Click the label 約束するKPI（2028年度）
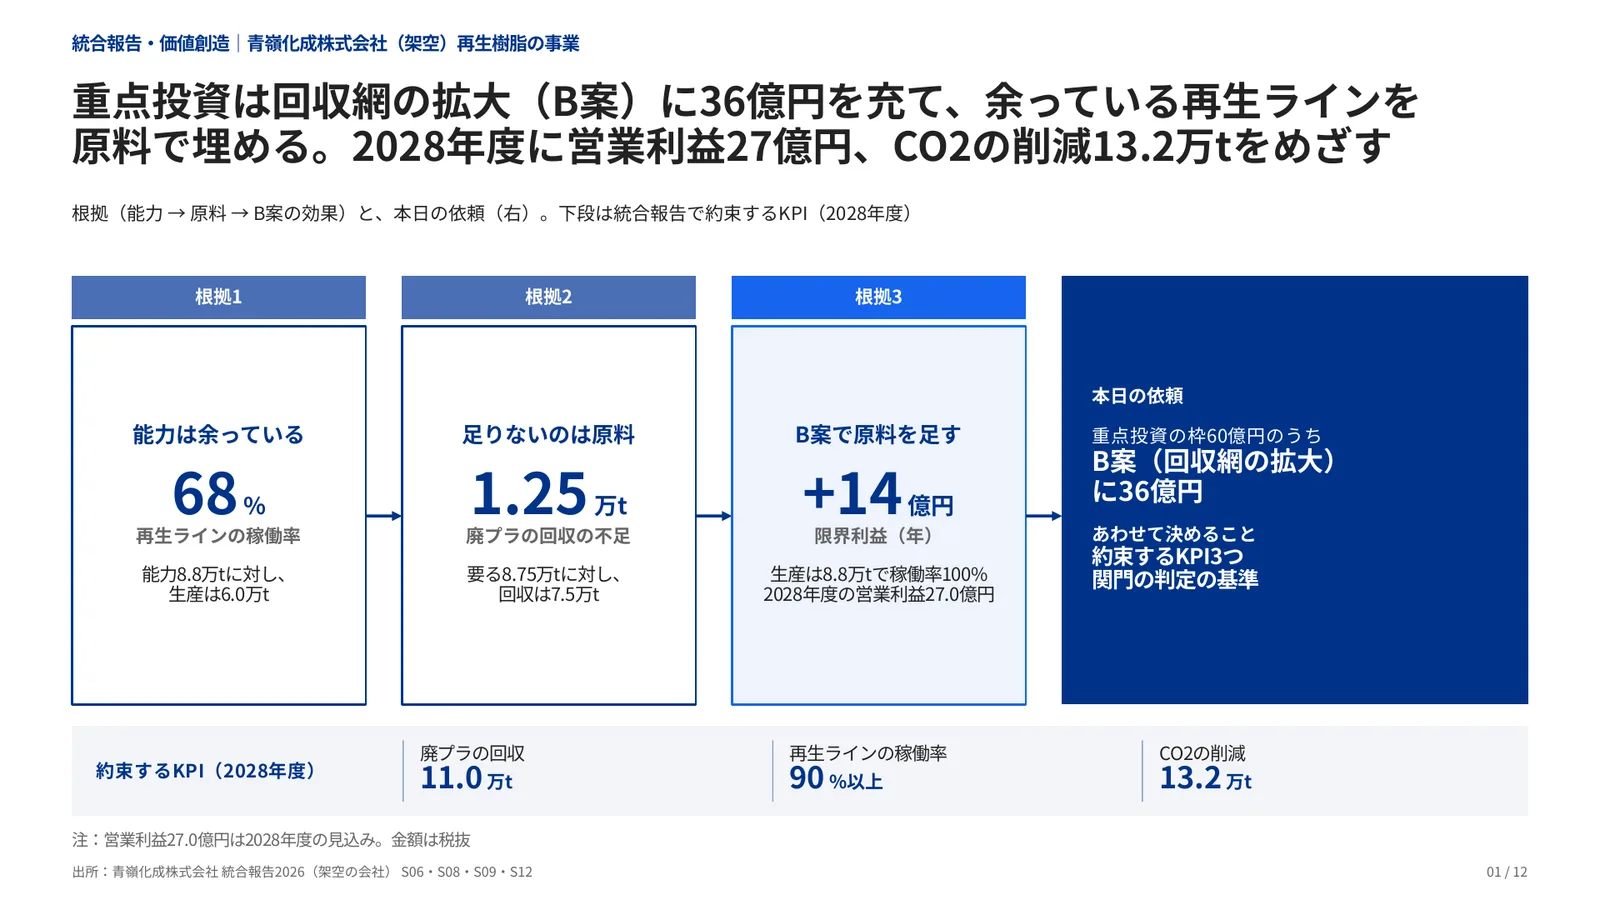 coord(206,771)
